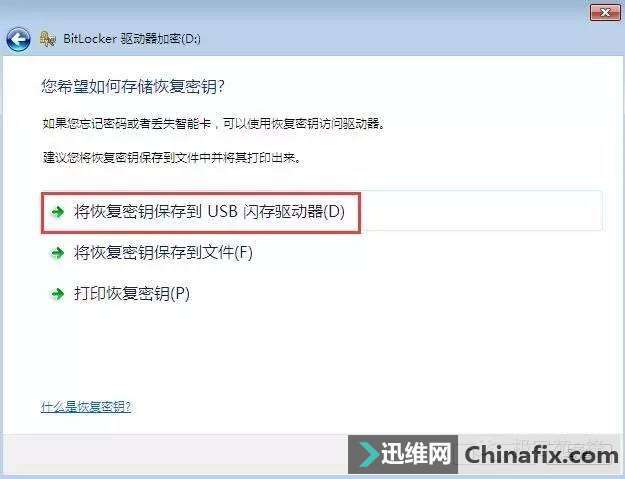Go back using the blue arrow button

(x=18, y=39)
